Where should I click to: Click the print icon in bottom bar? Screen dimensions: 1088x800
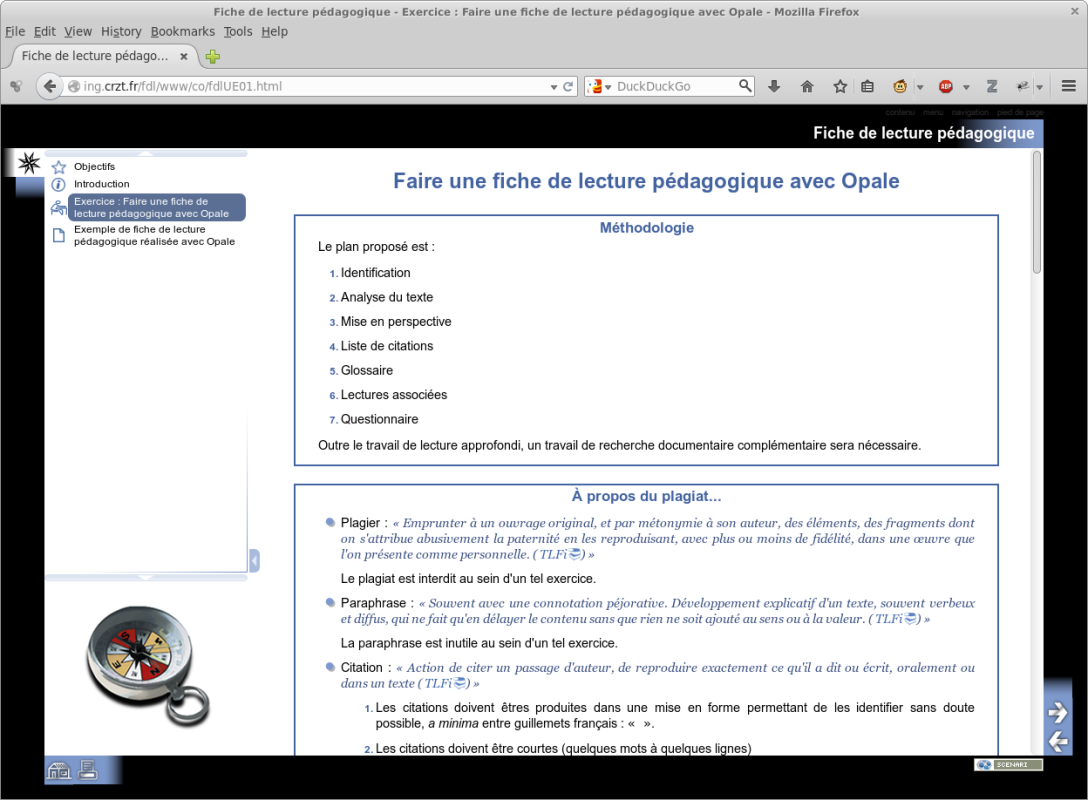click(x=88, y=770)
